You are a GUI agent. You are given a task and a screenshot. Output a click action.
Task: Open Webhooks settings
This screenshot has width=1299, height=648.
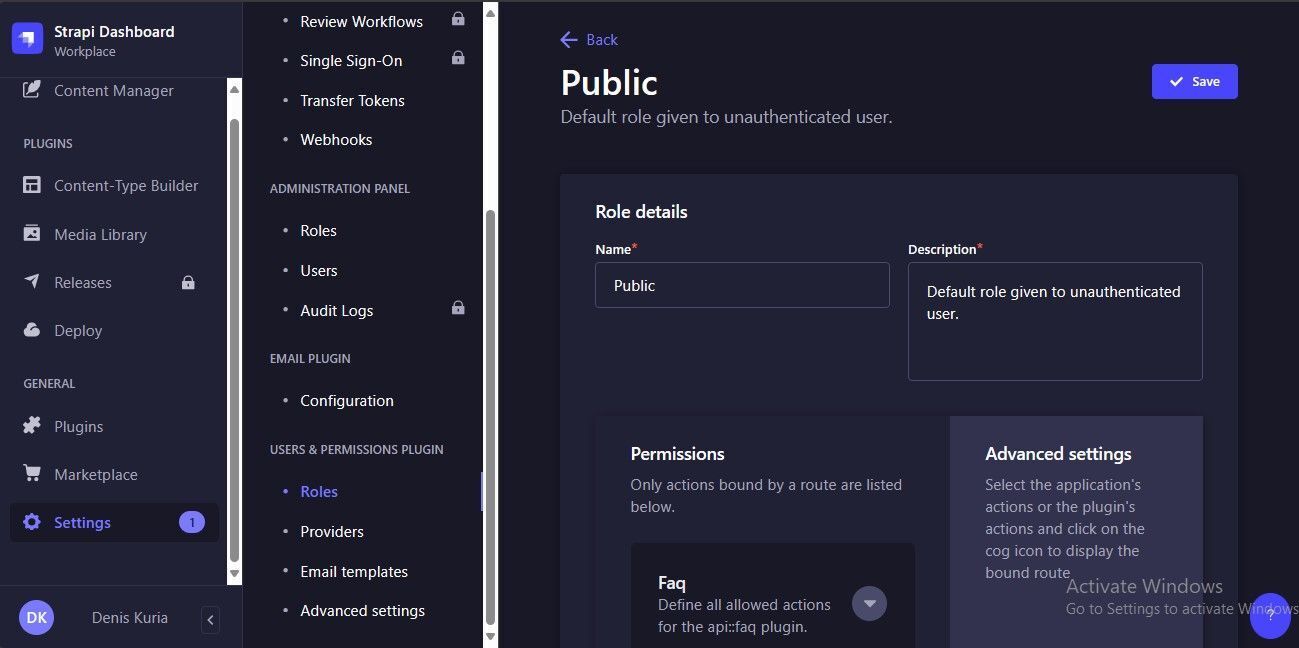coord(336,140)
